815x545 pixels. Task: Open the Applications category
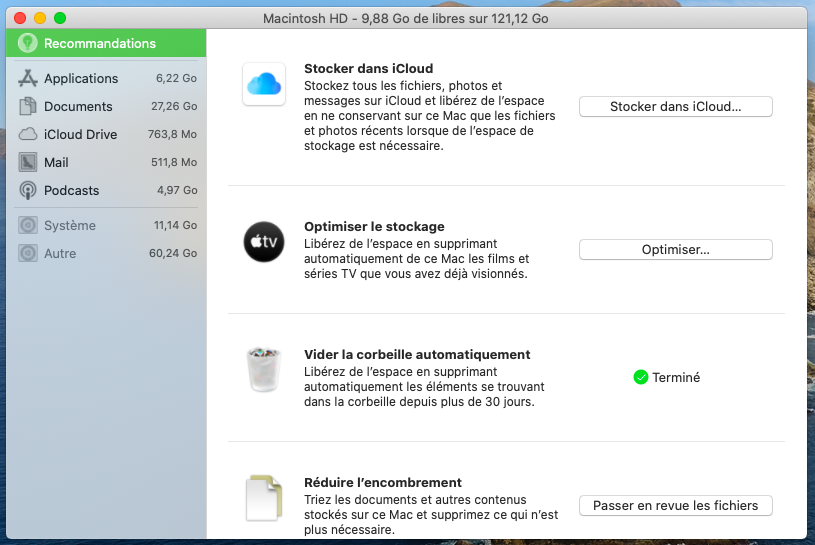coord(106,78)
